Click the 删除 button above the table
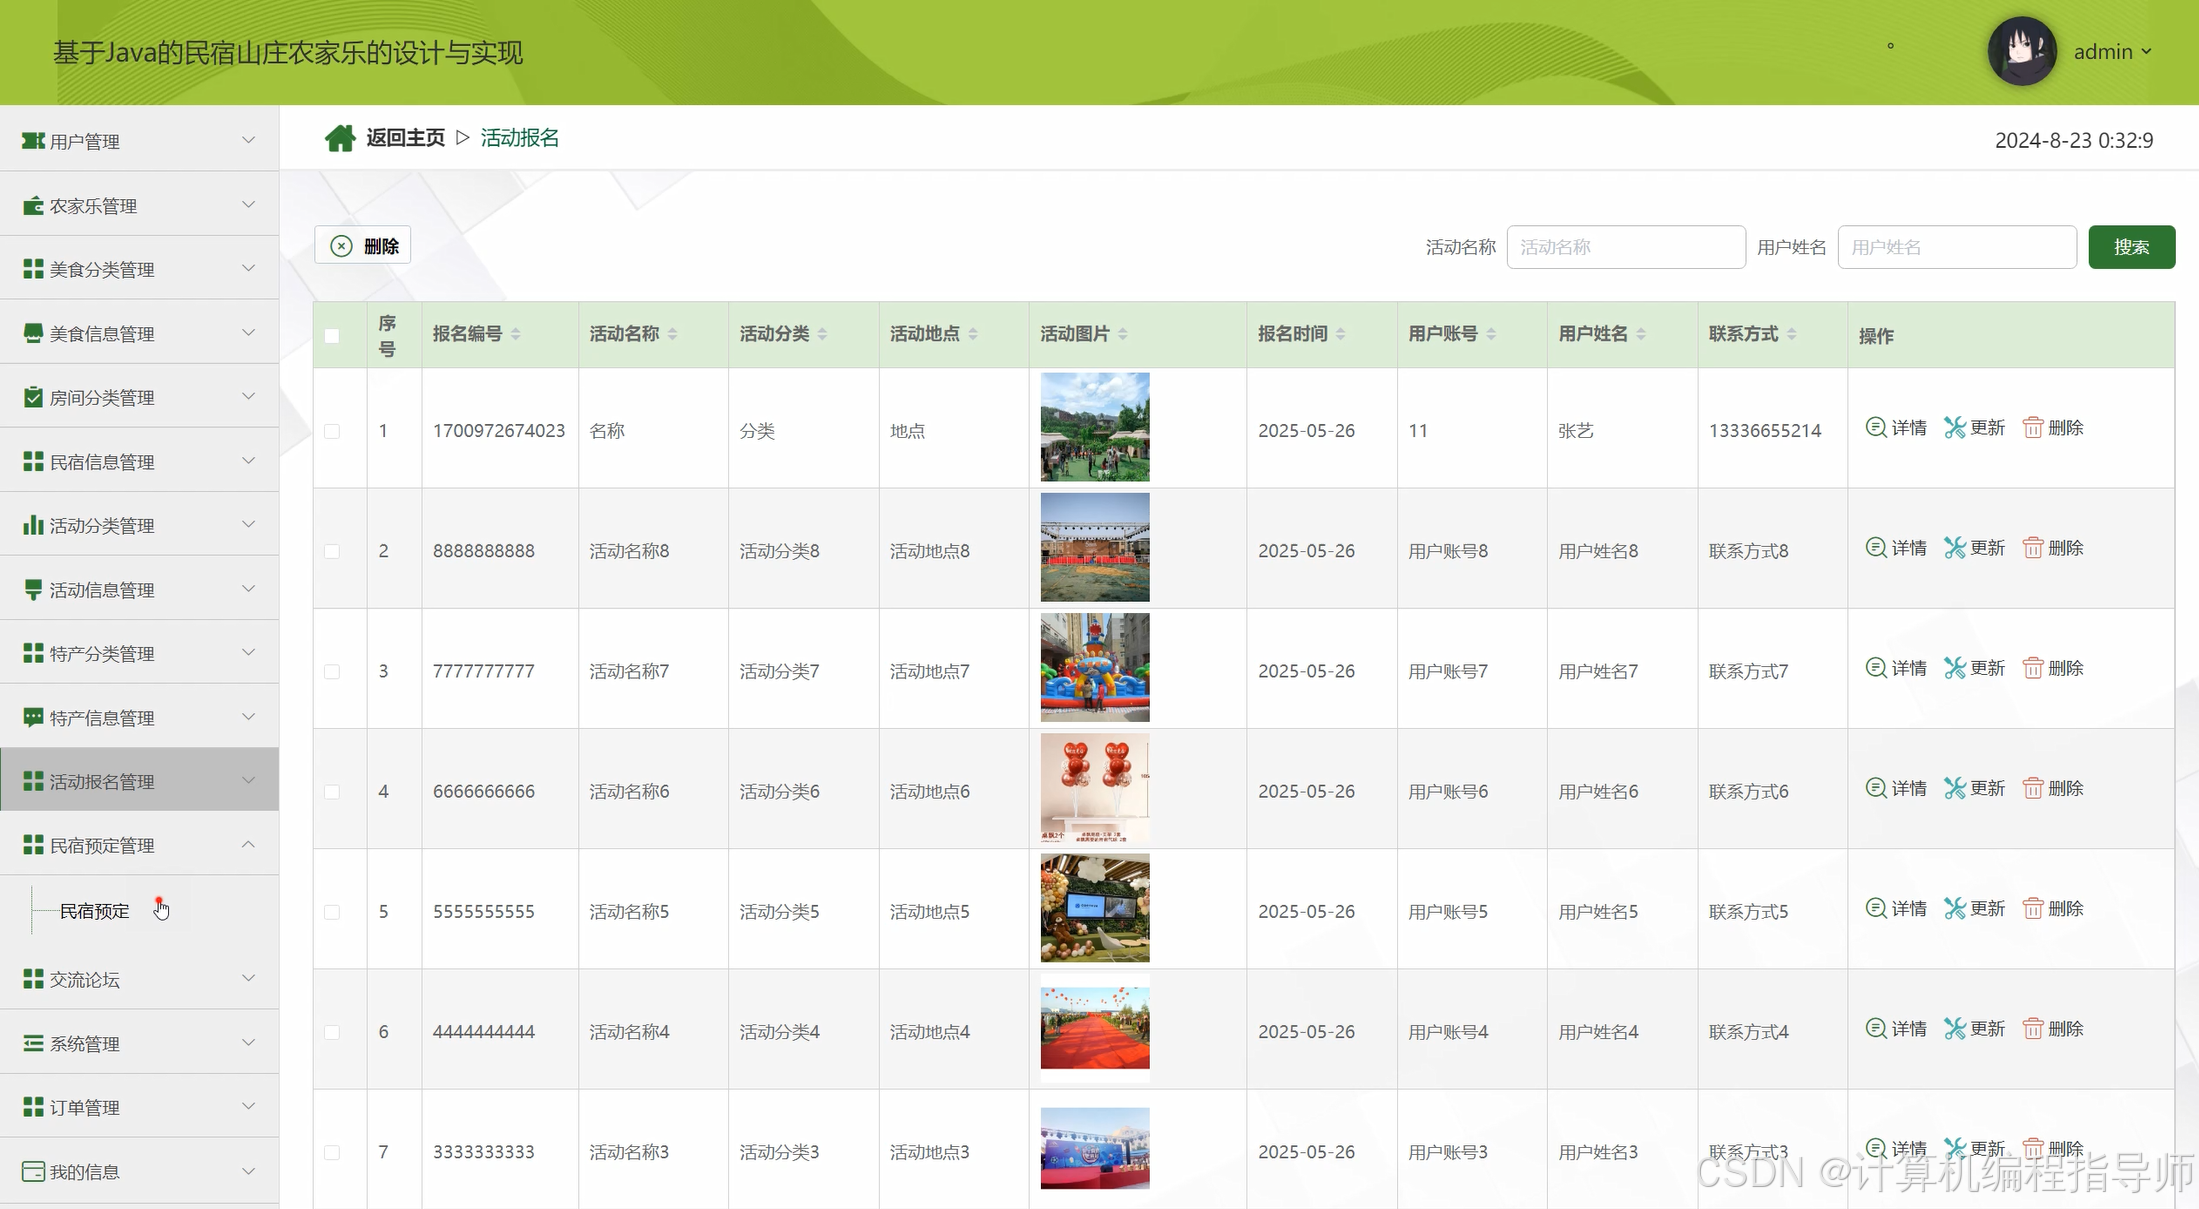The image size is (2199, 1209). click(x=363, y=246)
